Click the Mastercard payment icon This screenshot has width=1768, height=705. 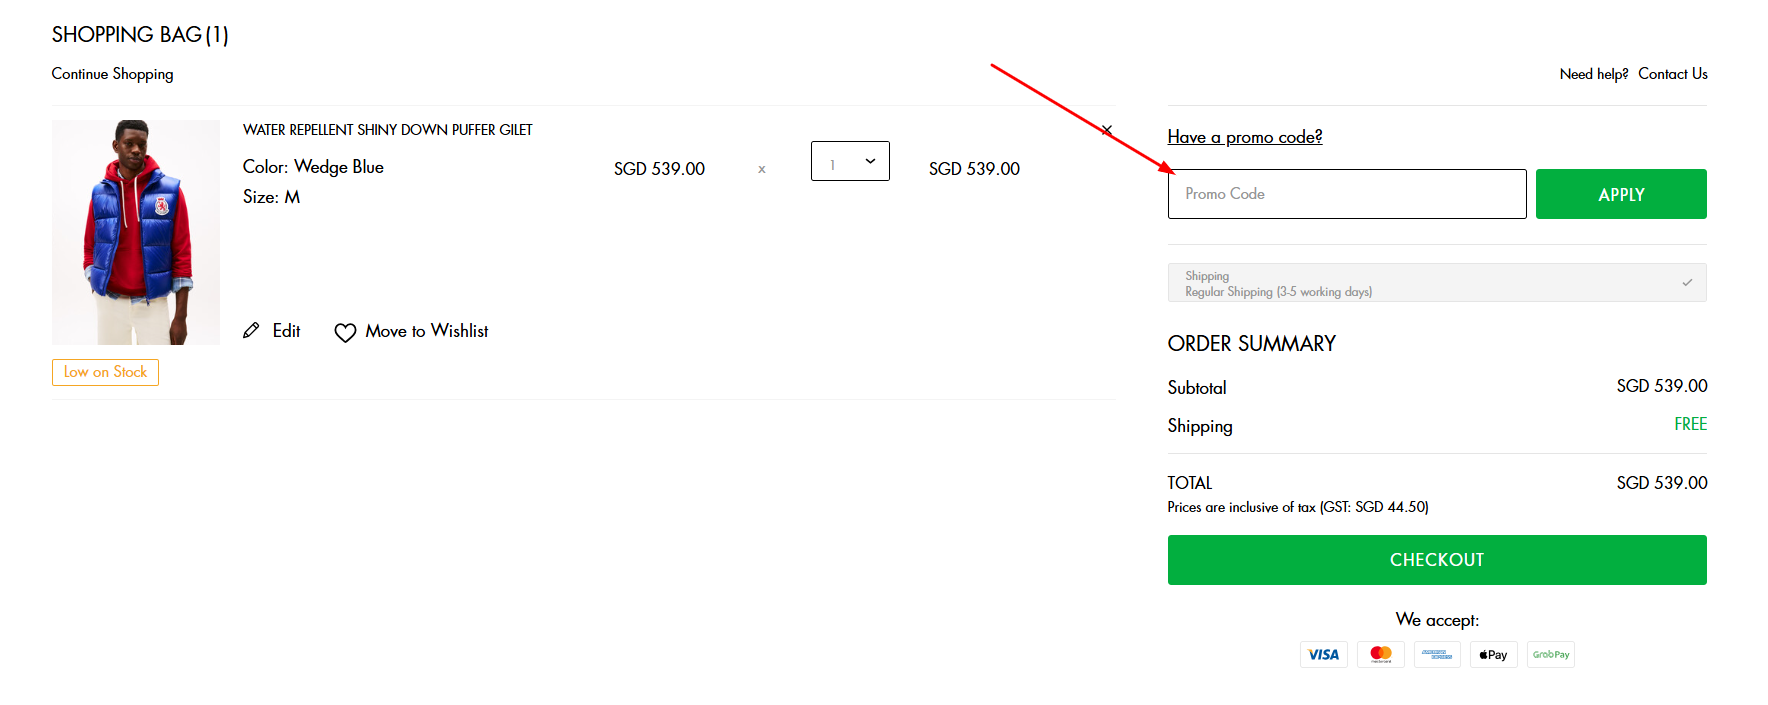pos(1380,655)
